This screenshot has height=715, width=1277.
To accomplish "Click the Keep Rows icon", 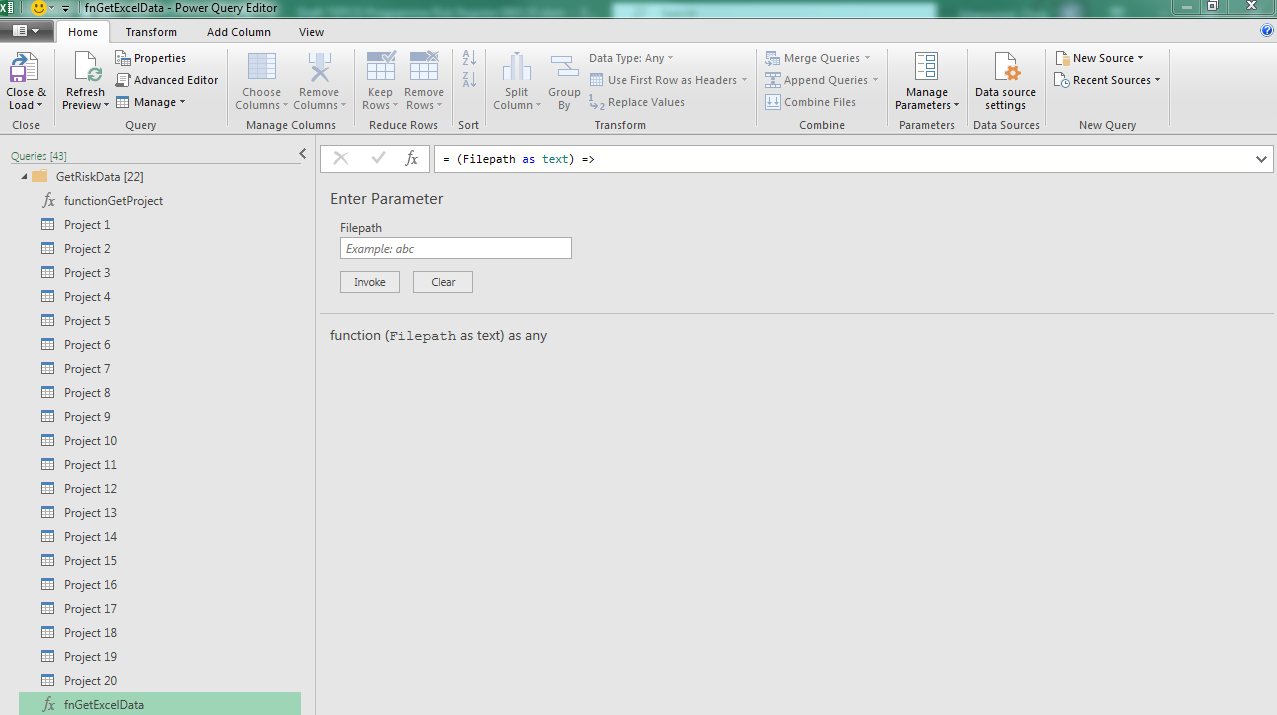I will [380, 66].
